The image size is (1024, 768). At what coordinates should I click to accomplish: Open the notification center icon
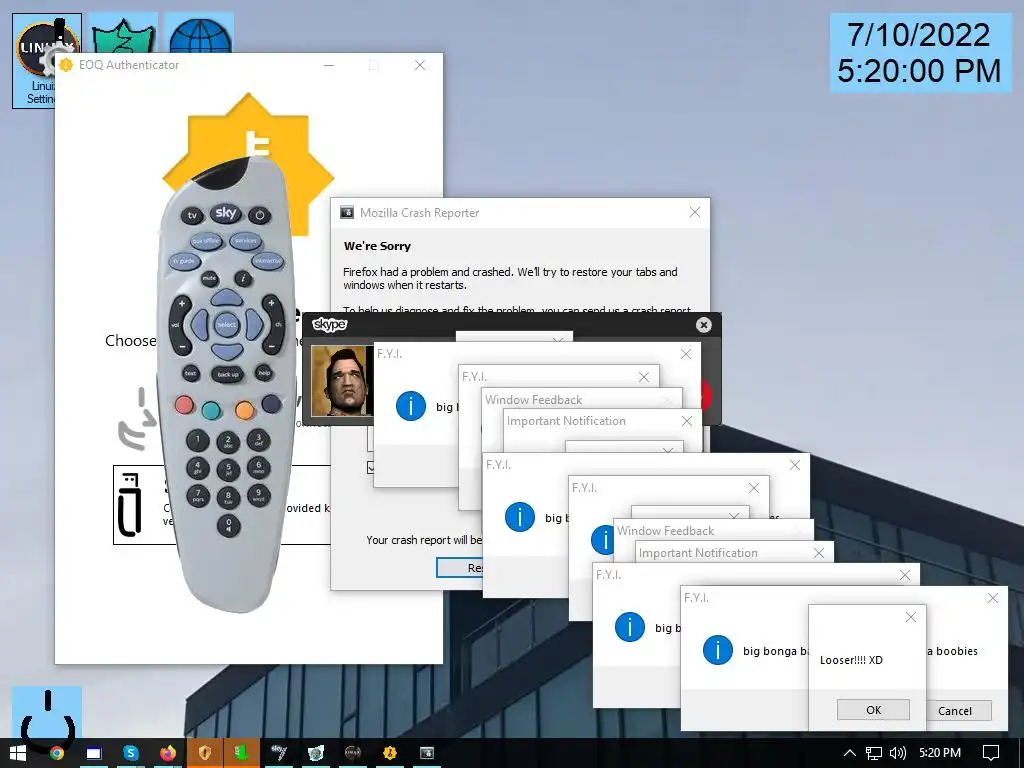click(991, 753)
